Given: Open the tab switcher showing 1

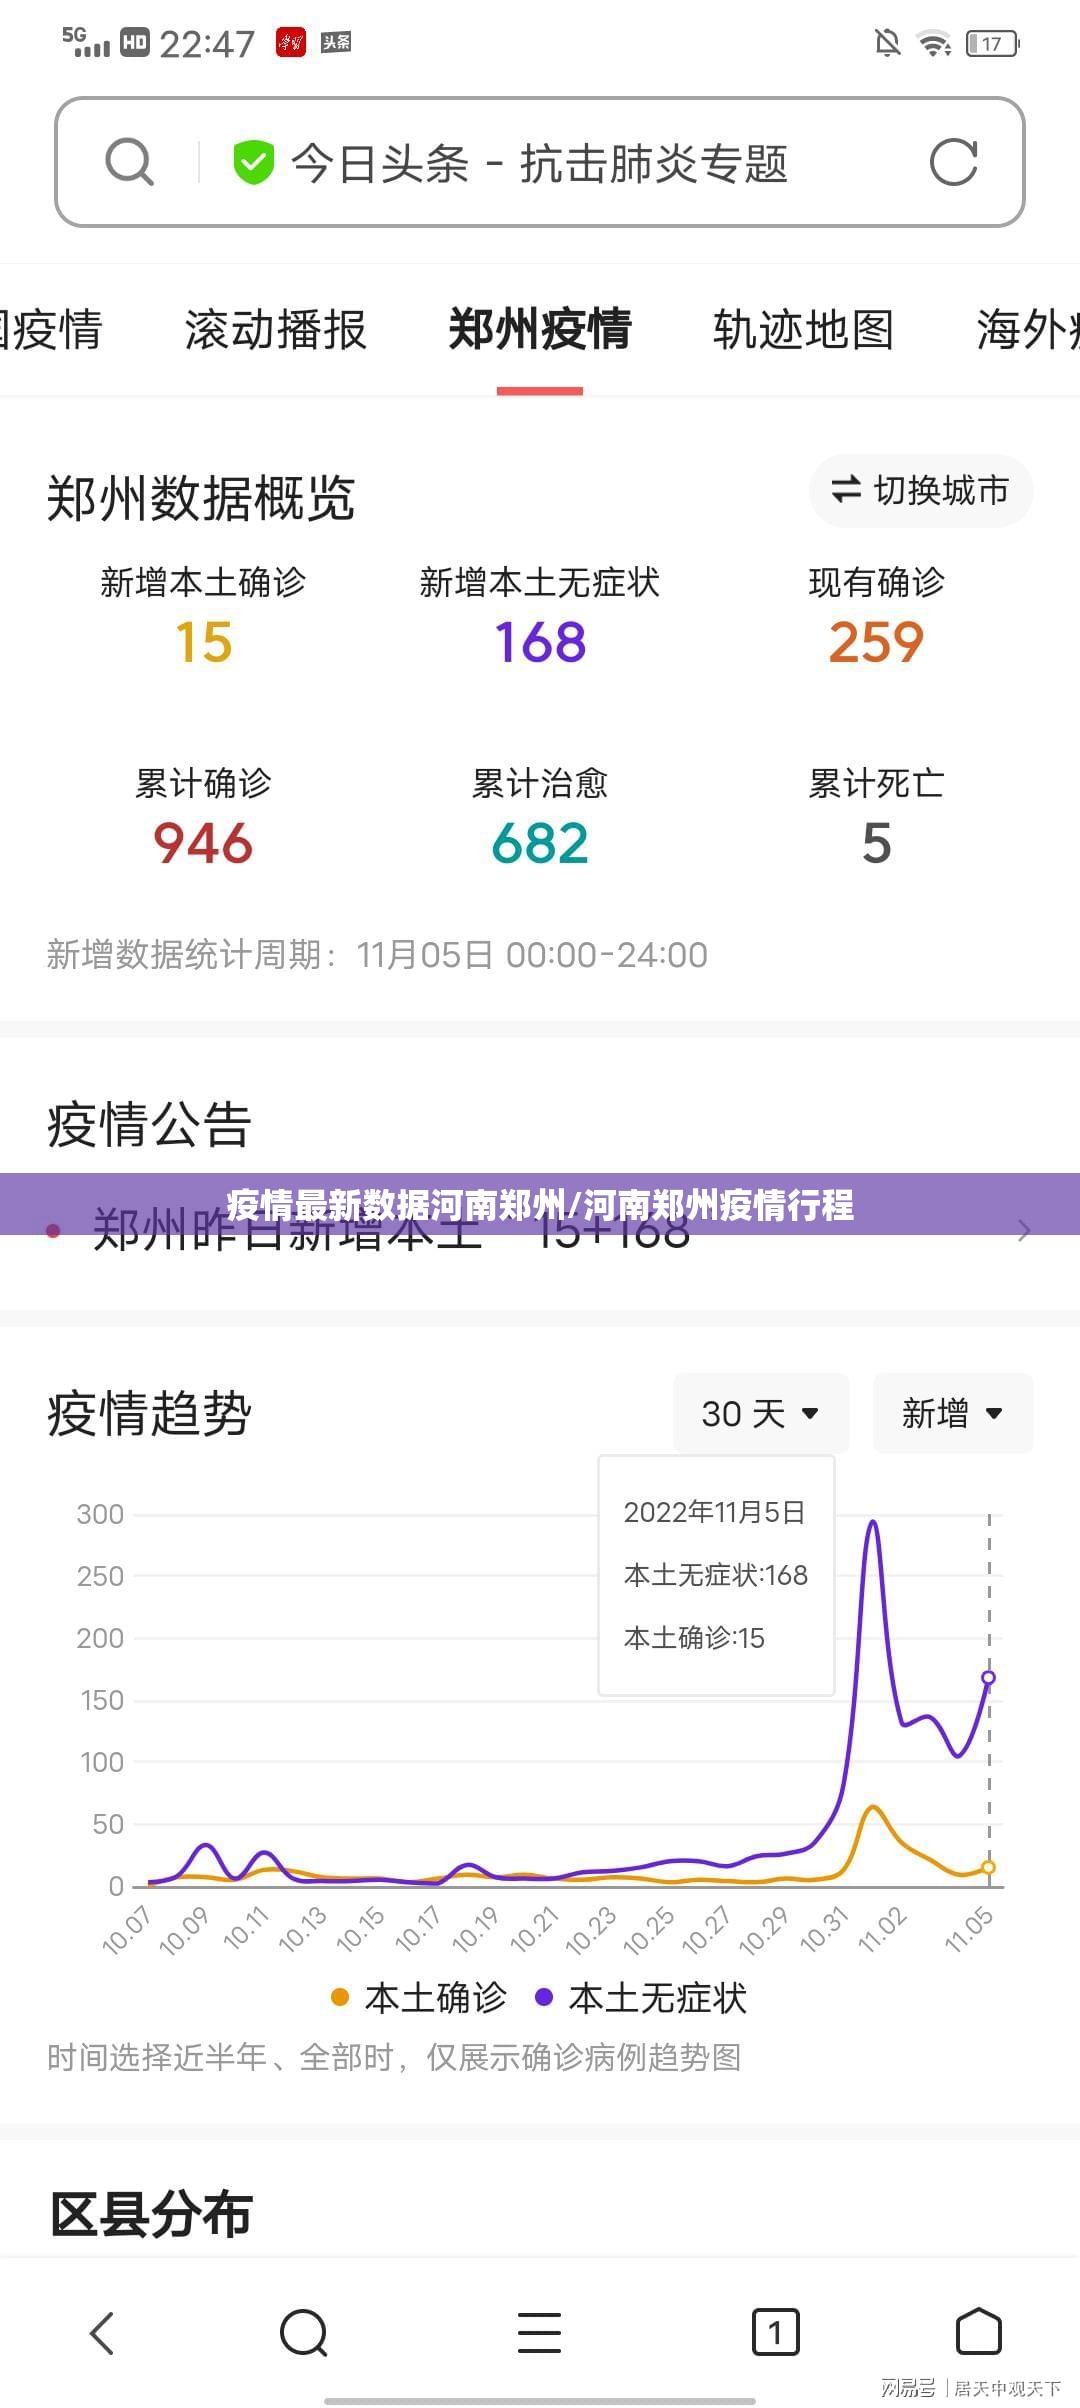Looking at the screenshot, I should 775,2333.
